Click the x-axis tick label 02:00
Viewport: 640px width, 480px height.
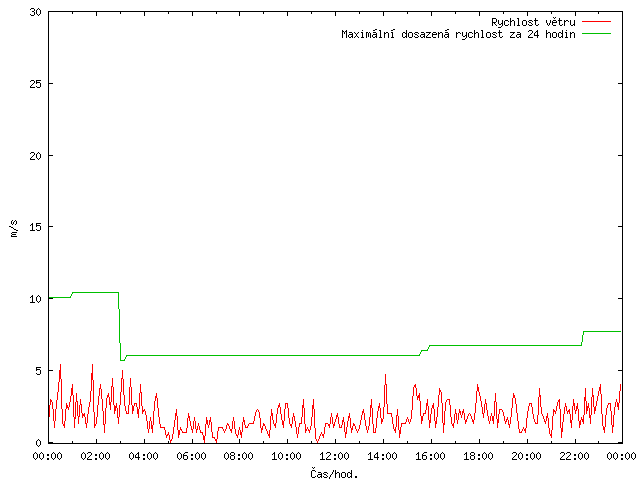(x=96, y=456)
